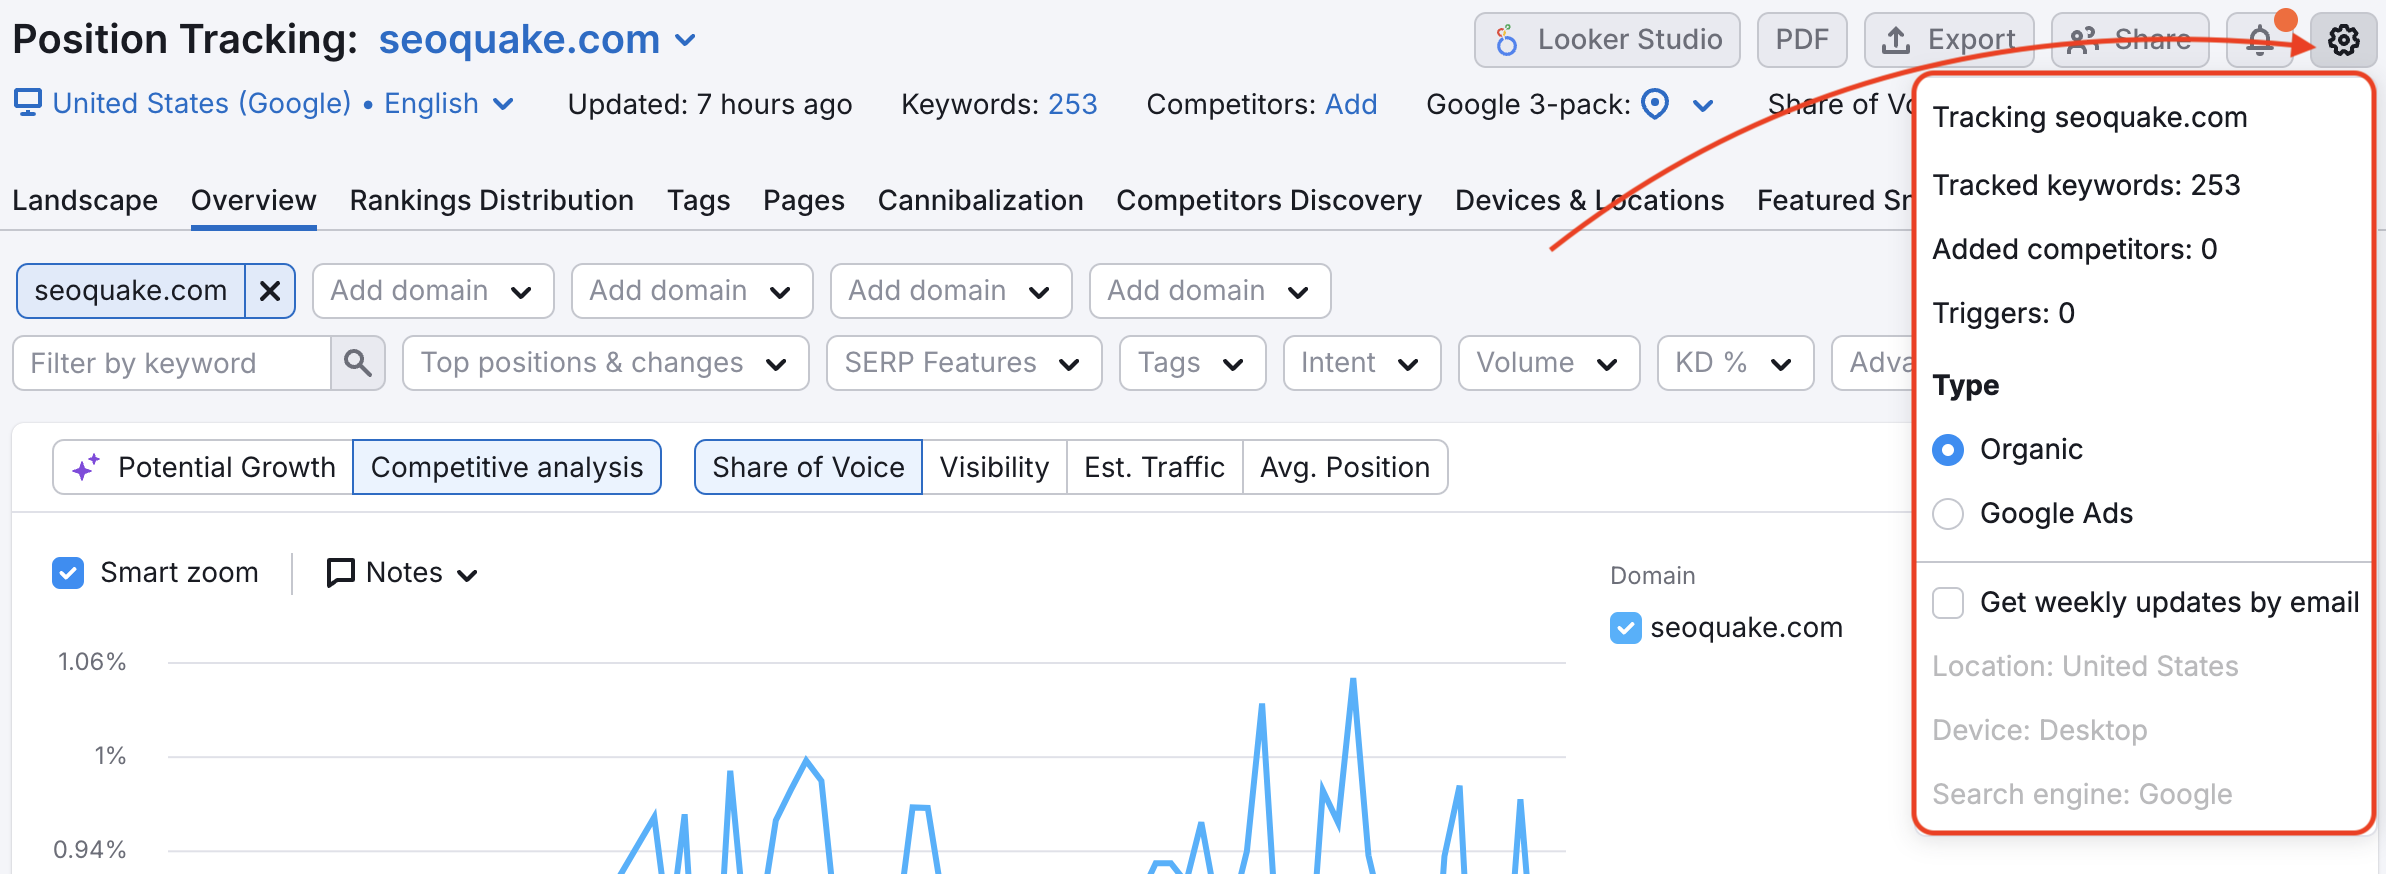Go to Rankings Distribution tab
Image resolution: width=2386 pixels, height=874 pixels.
coord(492,200)
